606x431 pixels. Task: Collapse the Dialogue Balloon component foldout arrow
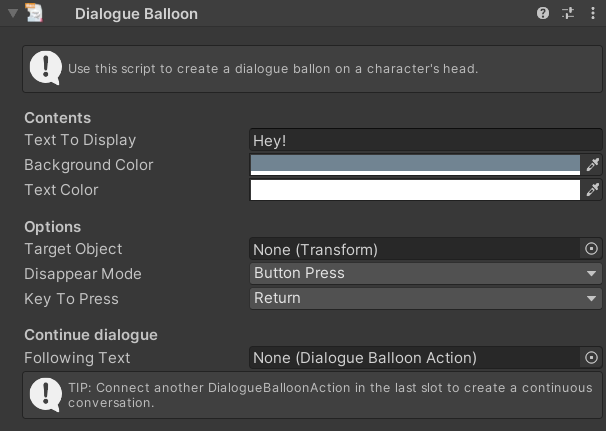pos(12,14)
